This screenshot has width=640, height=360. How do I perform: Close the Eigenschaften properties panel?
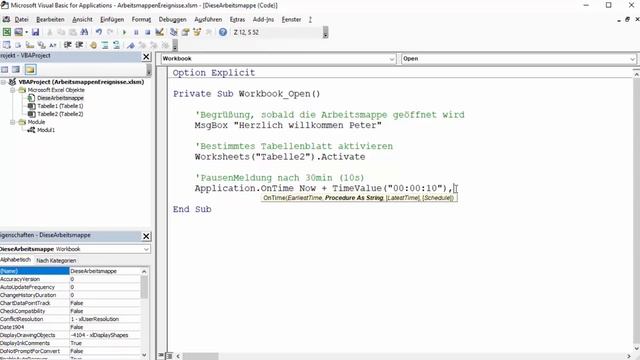tap(146, 236)
